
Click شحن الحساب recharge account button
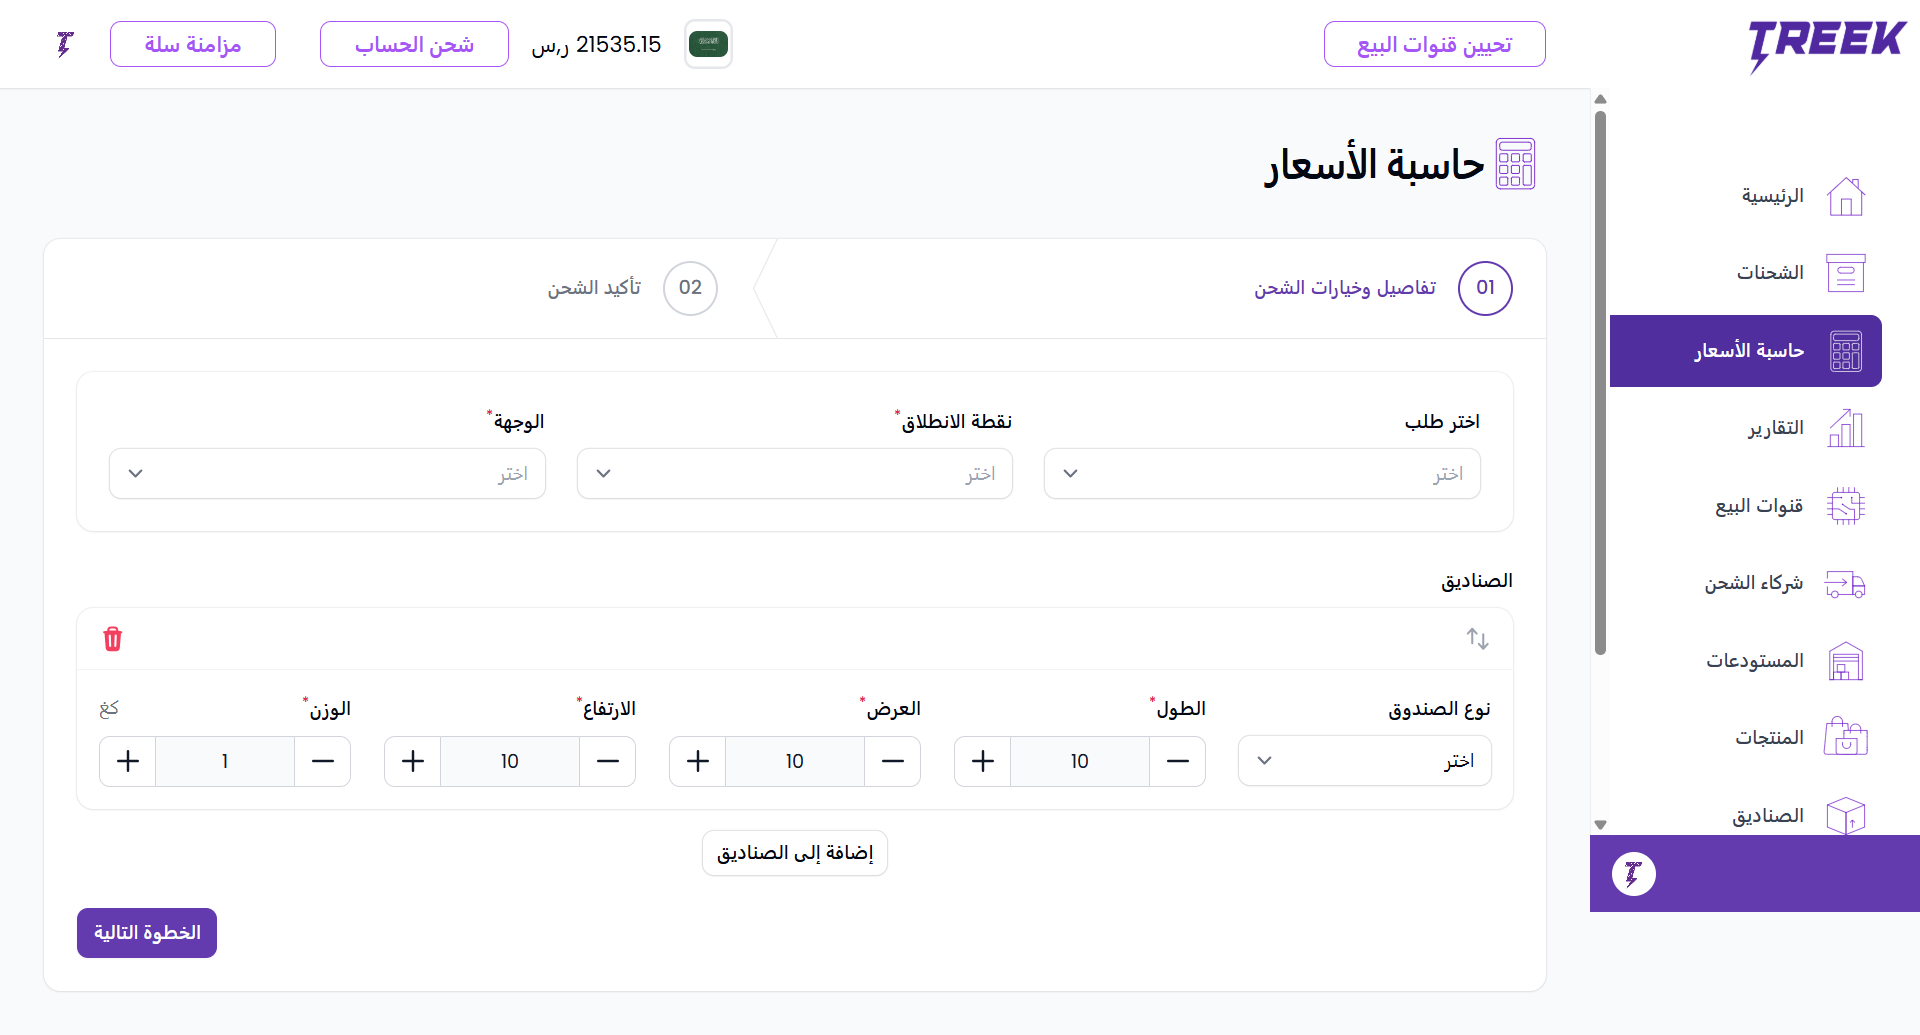click(x=414, y=45)
